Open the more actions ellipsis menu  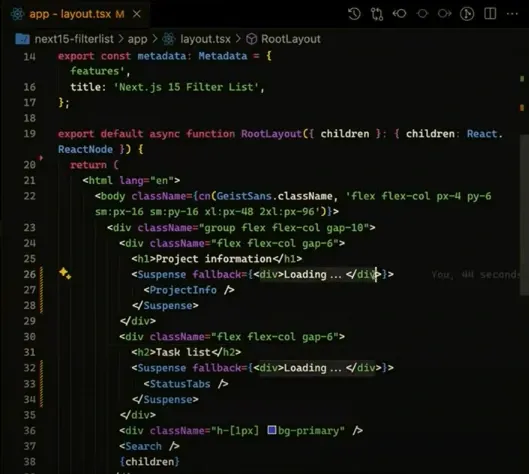click(512, 14)
